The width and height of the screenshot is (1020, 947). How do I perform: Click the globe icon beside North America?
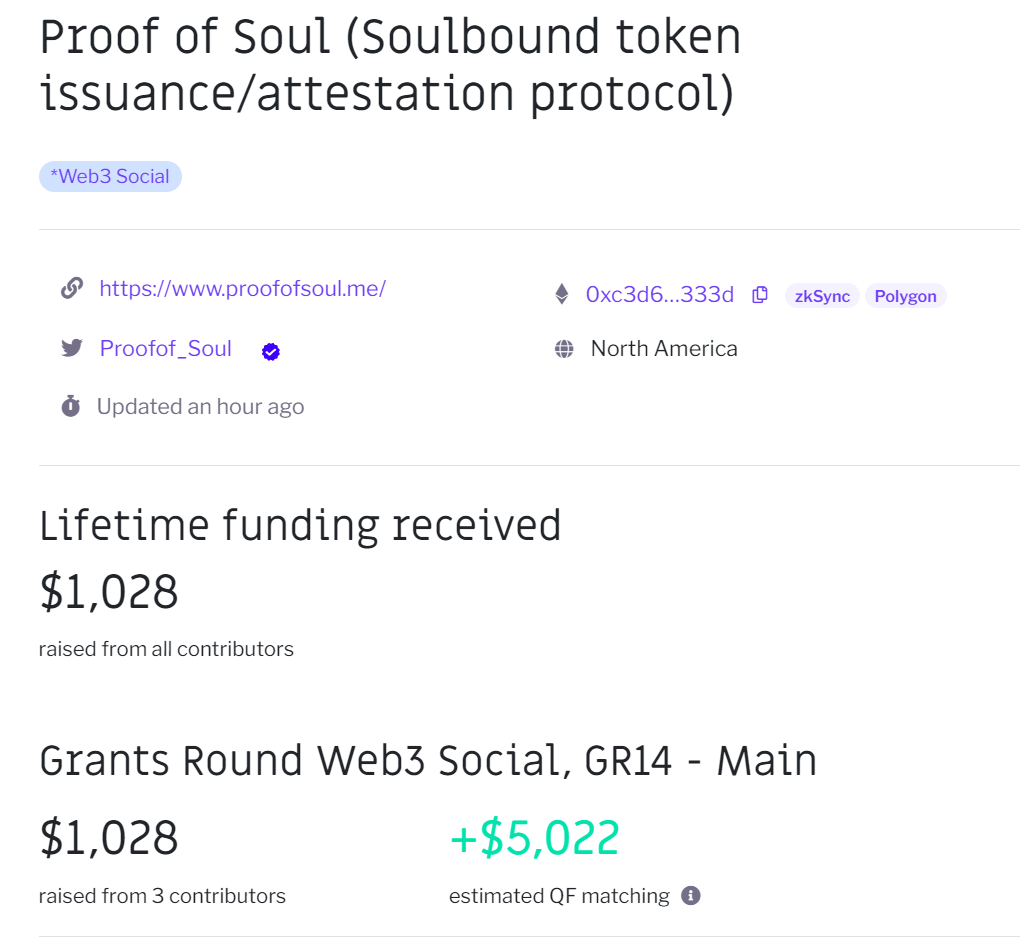coord(564,349)
